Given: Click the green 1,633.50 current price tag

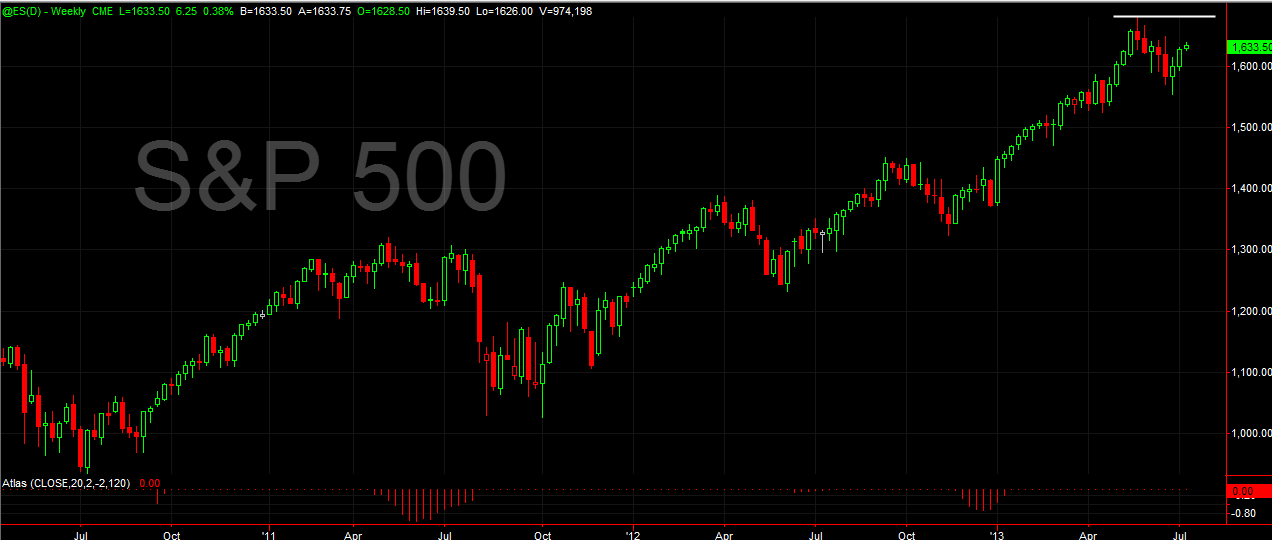Looking at the screenshot, I should (1250, 47).
